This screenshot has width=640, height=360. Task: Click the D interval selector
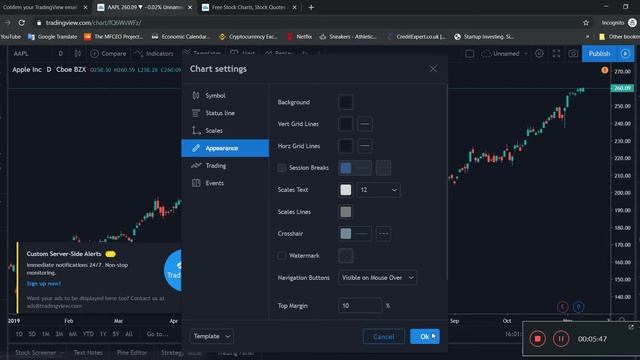60,53
